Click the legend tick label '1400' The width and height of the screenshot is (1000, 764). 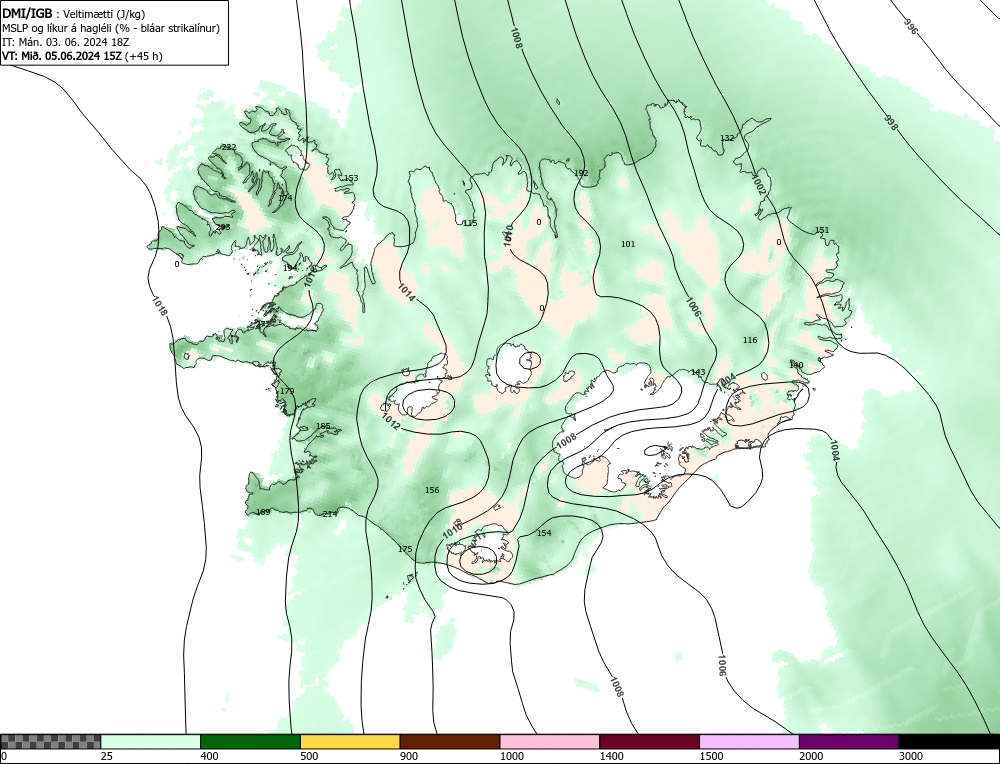(611, 756)
